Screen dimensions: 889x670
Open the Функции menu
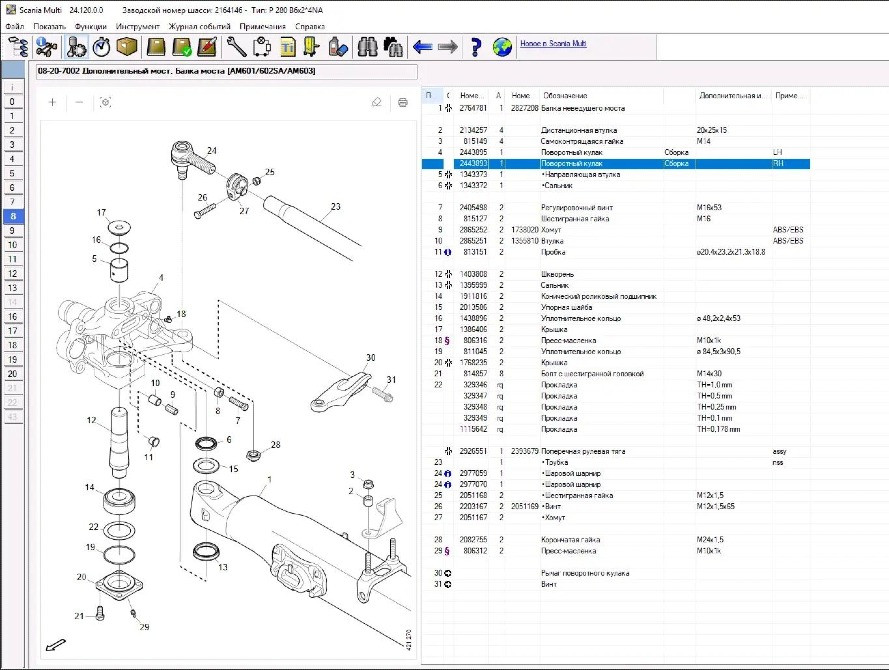91,26
